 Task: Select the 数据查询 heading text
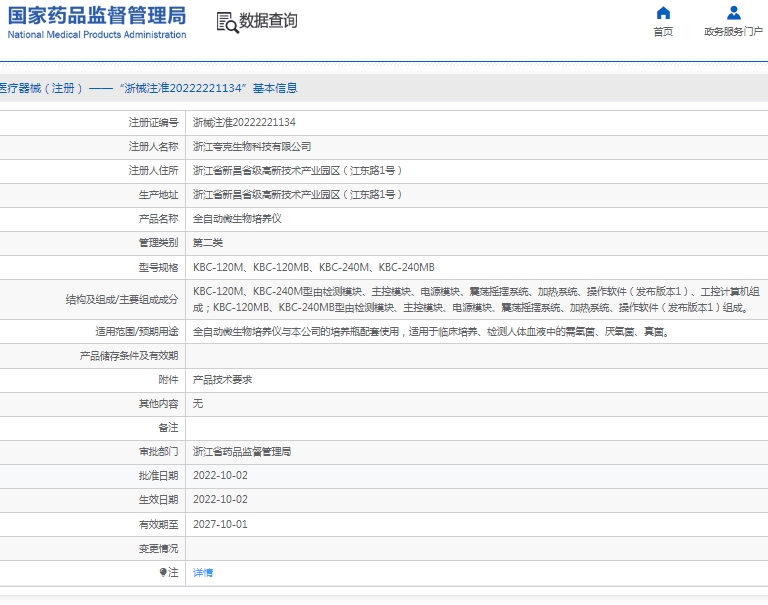(x=268, y=21)
